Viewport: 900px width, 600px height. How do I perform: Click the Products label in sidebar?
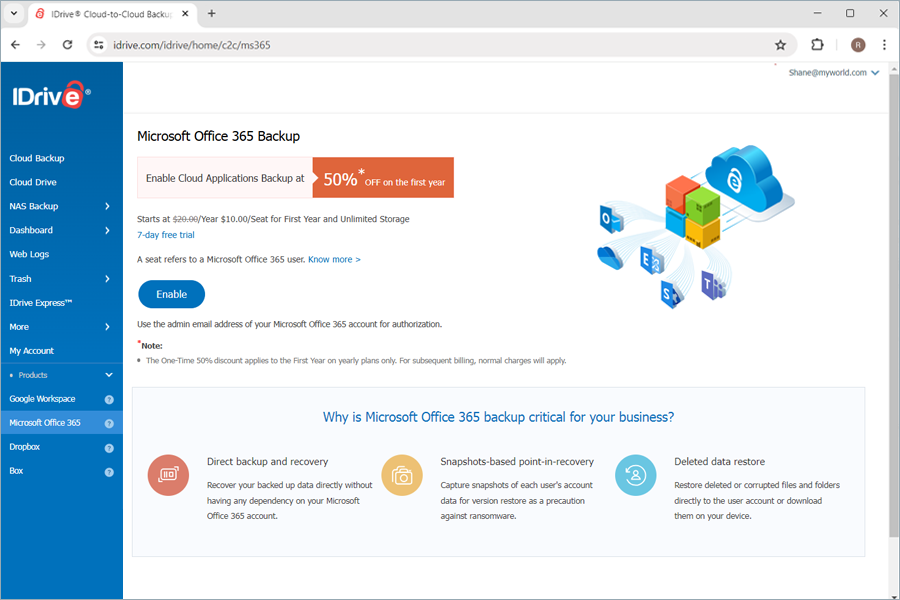coord(33,375)
